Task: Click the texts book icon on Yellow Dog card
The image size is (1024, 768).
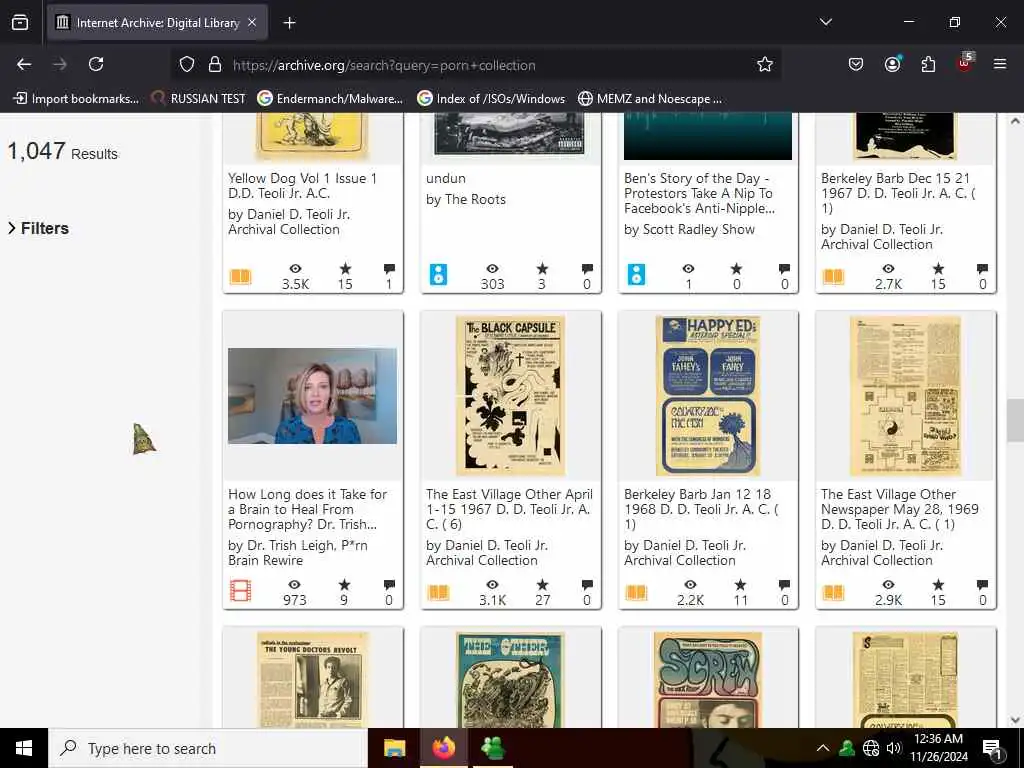Action: (240, 276)
